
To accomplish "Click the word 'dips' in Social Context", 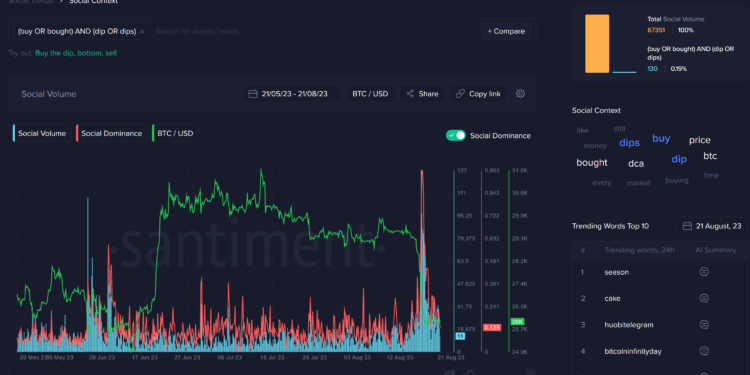I will [x=629, y=143].
